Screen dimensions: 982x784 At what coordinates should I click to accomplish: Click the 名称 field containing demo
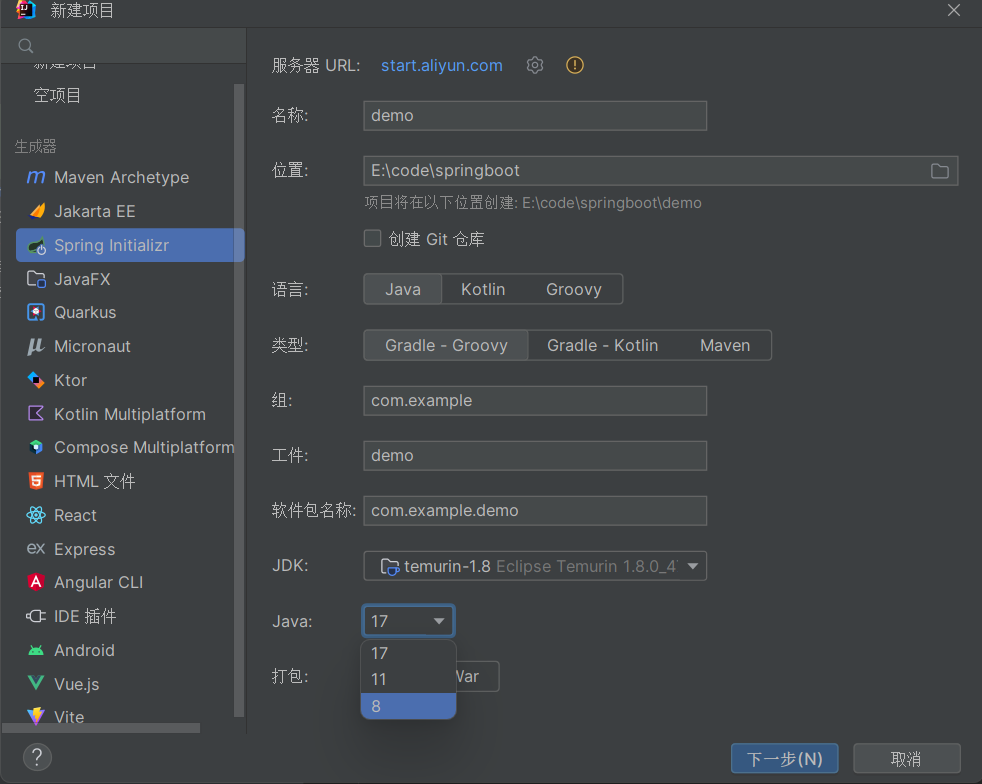click(535, 116)
